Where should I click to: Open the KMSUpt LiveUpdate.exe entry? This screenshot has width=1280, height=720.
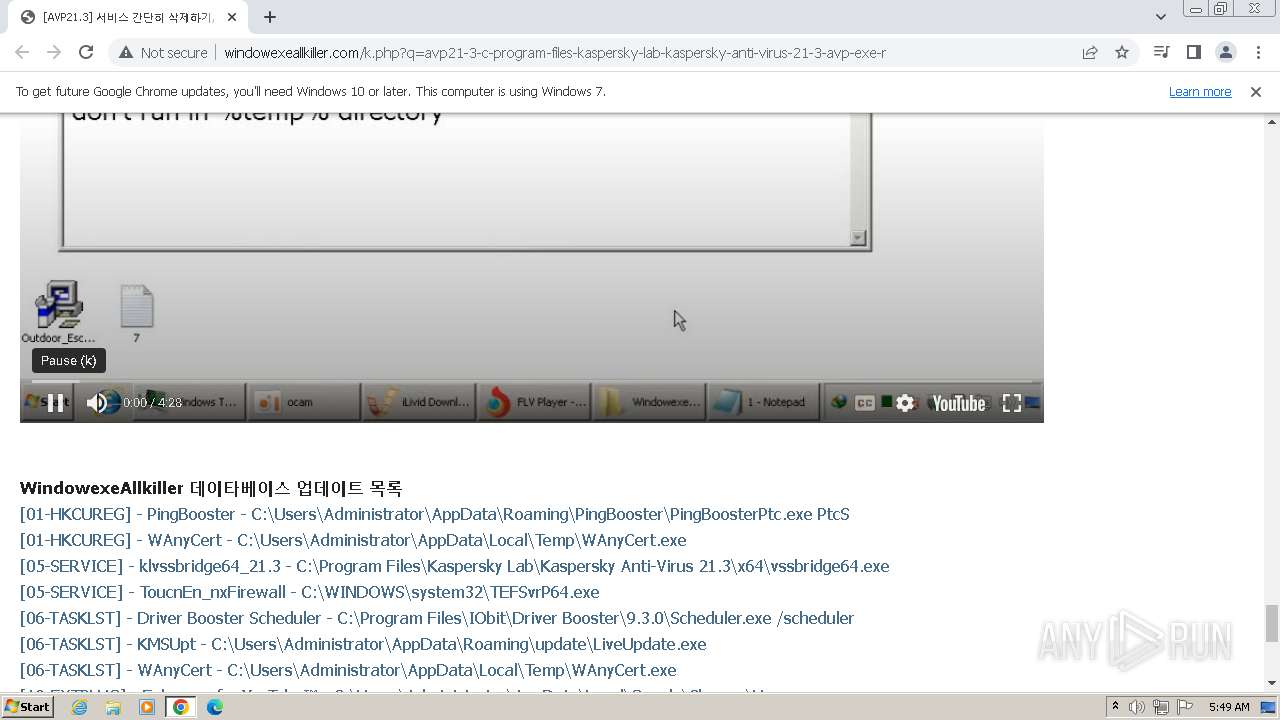click(363, 644)
